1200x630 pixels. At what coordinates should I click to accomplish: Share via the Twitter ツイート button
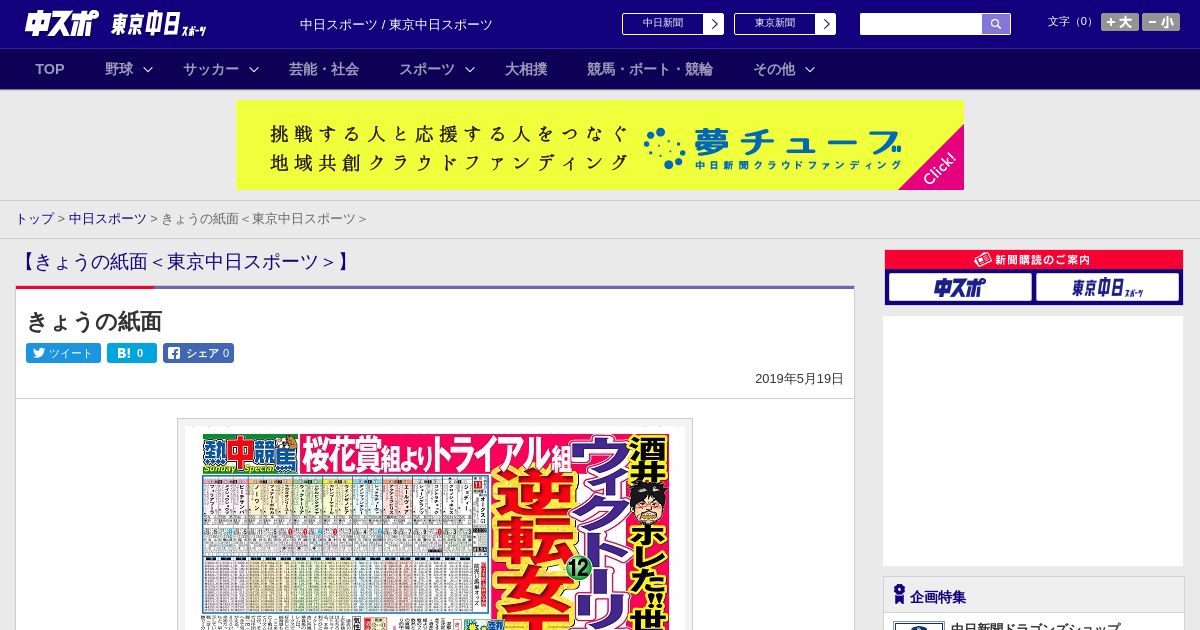63,353
